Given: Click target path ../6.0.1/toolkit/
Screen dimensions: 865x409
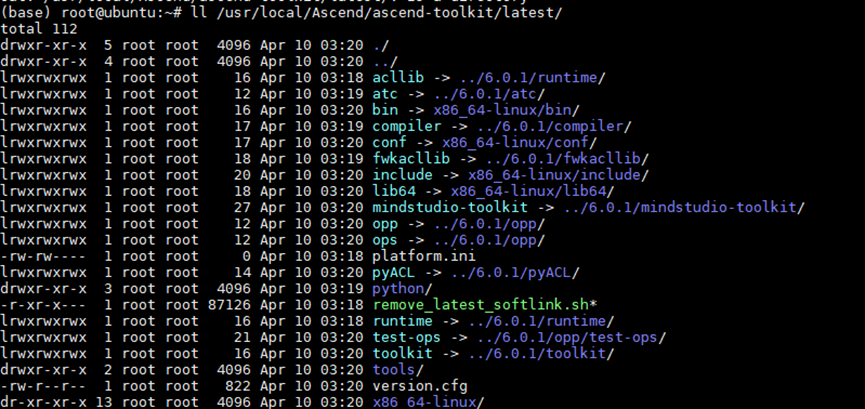Looking at the screenshot, I should [542, 353].
